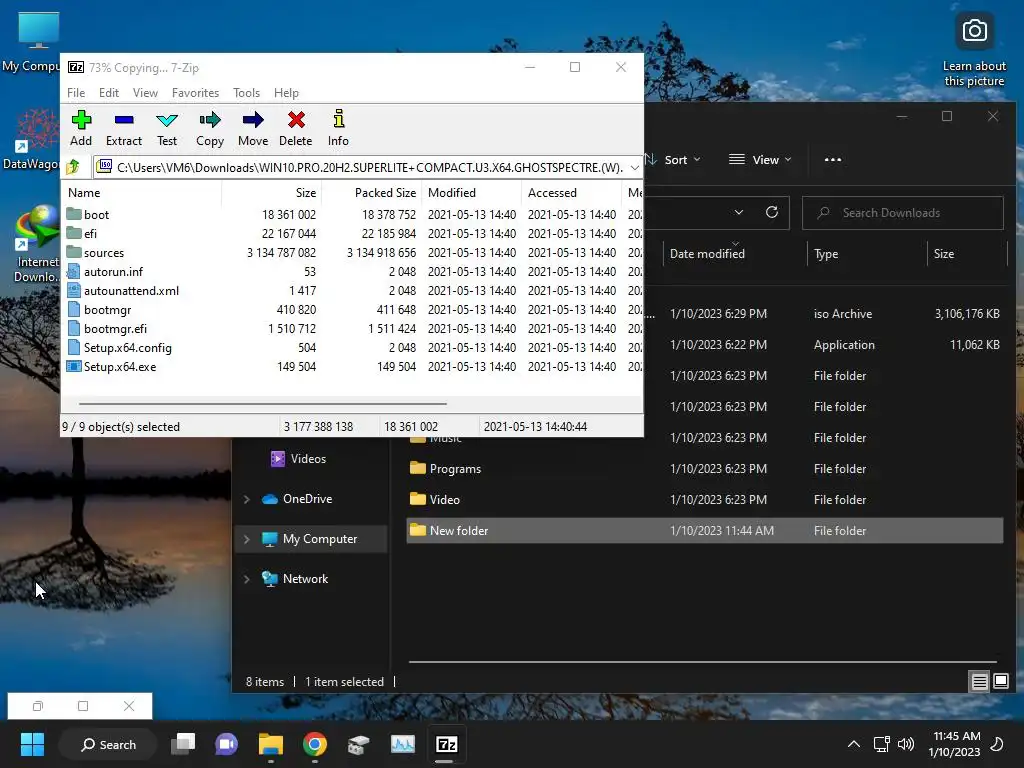Screen dimensions: 1024x768
Task: Select OneDrive in the navigation pane
Action: click(x=297, y=499)
